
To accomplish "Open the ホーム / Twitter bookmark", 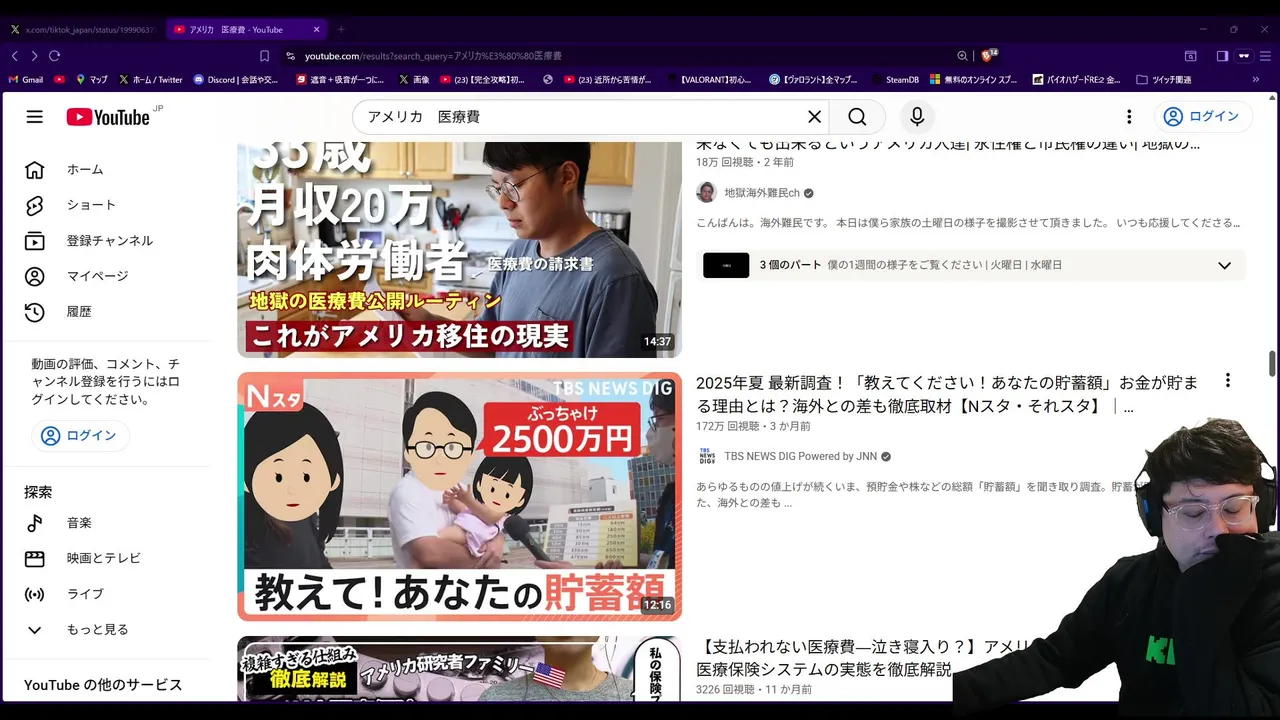I will 151,80.
